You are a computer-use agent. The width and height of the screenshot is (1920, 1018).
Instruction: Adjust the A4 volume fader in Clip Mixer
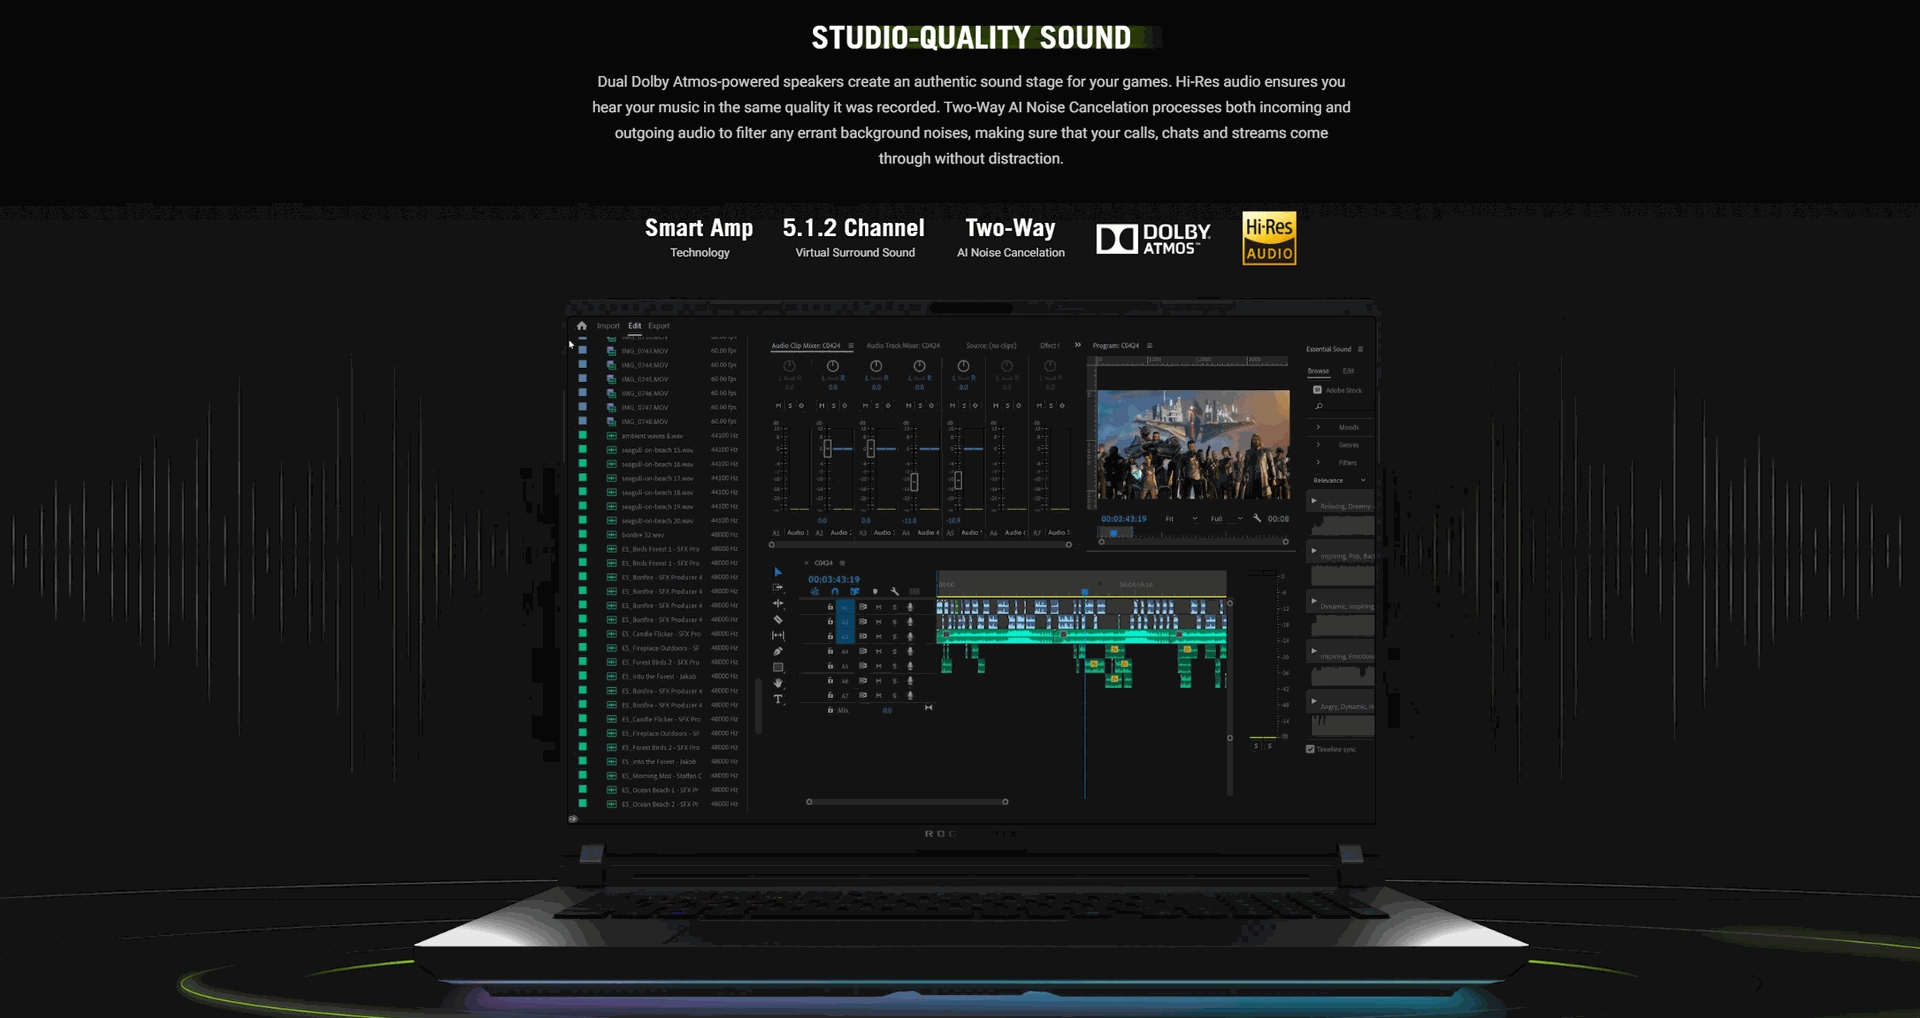(914, 482)
